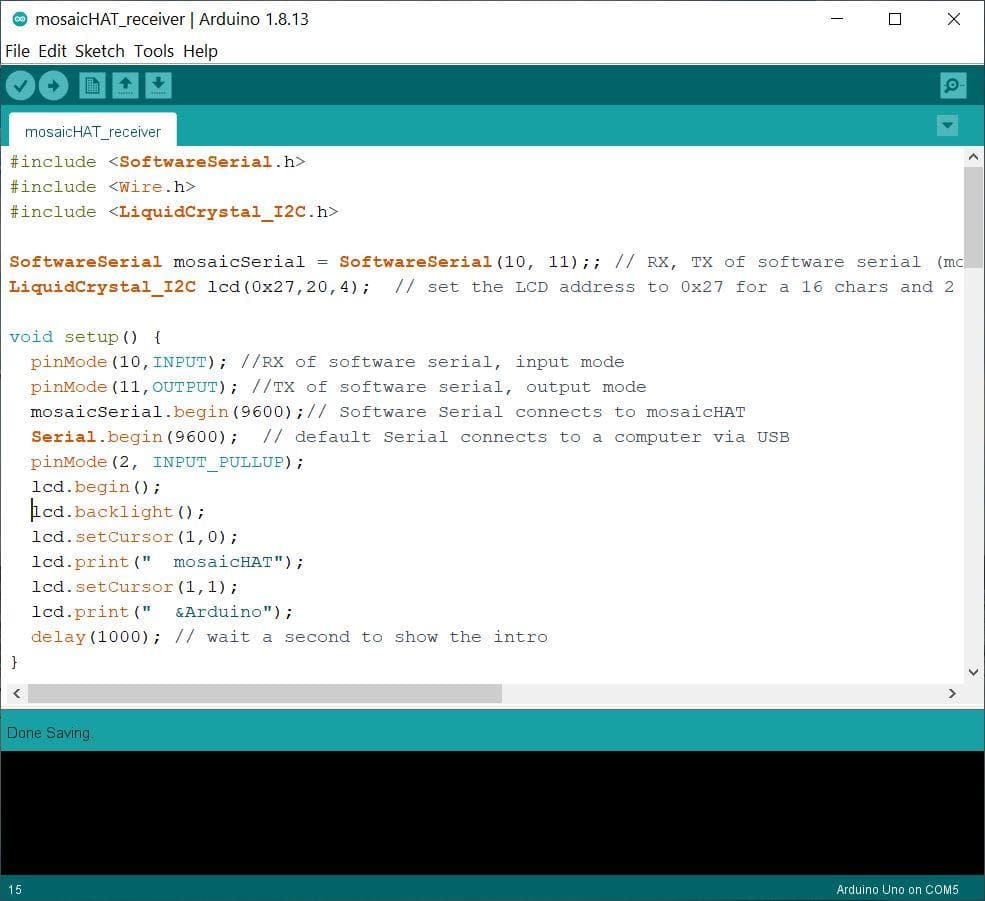Open the Serial Monitor magnifier icon
The height and width of the screenshot is (901, 985).
952,85
